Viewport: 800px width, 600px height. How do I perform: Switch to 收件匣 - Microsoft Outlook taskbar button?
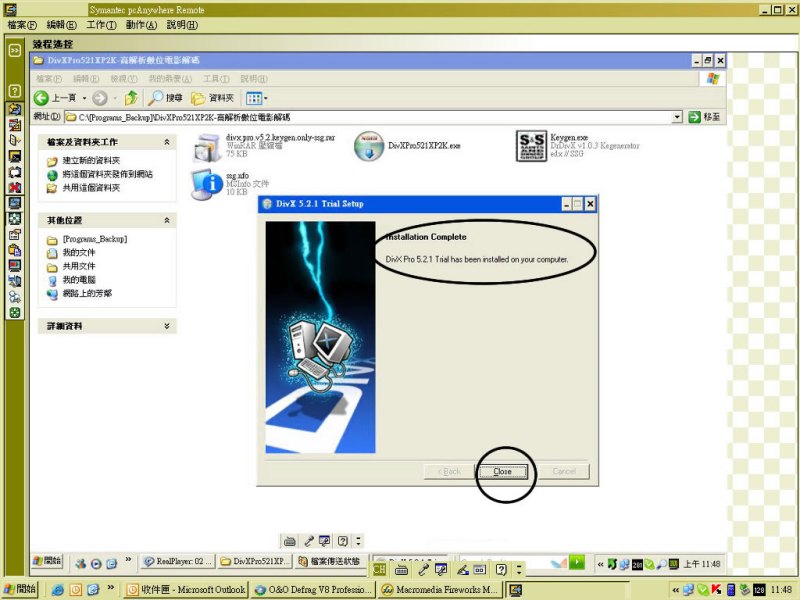[186, 590]
